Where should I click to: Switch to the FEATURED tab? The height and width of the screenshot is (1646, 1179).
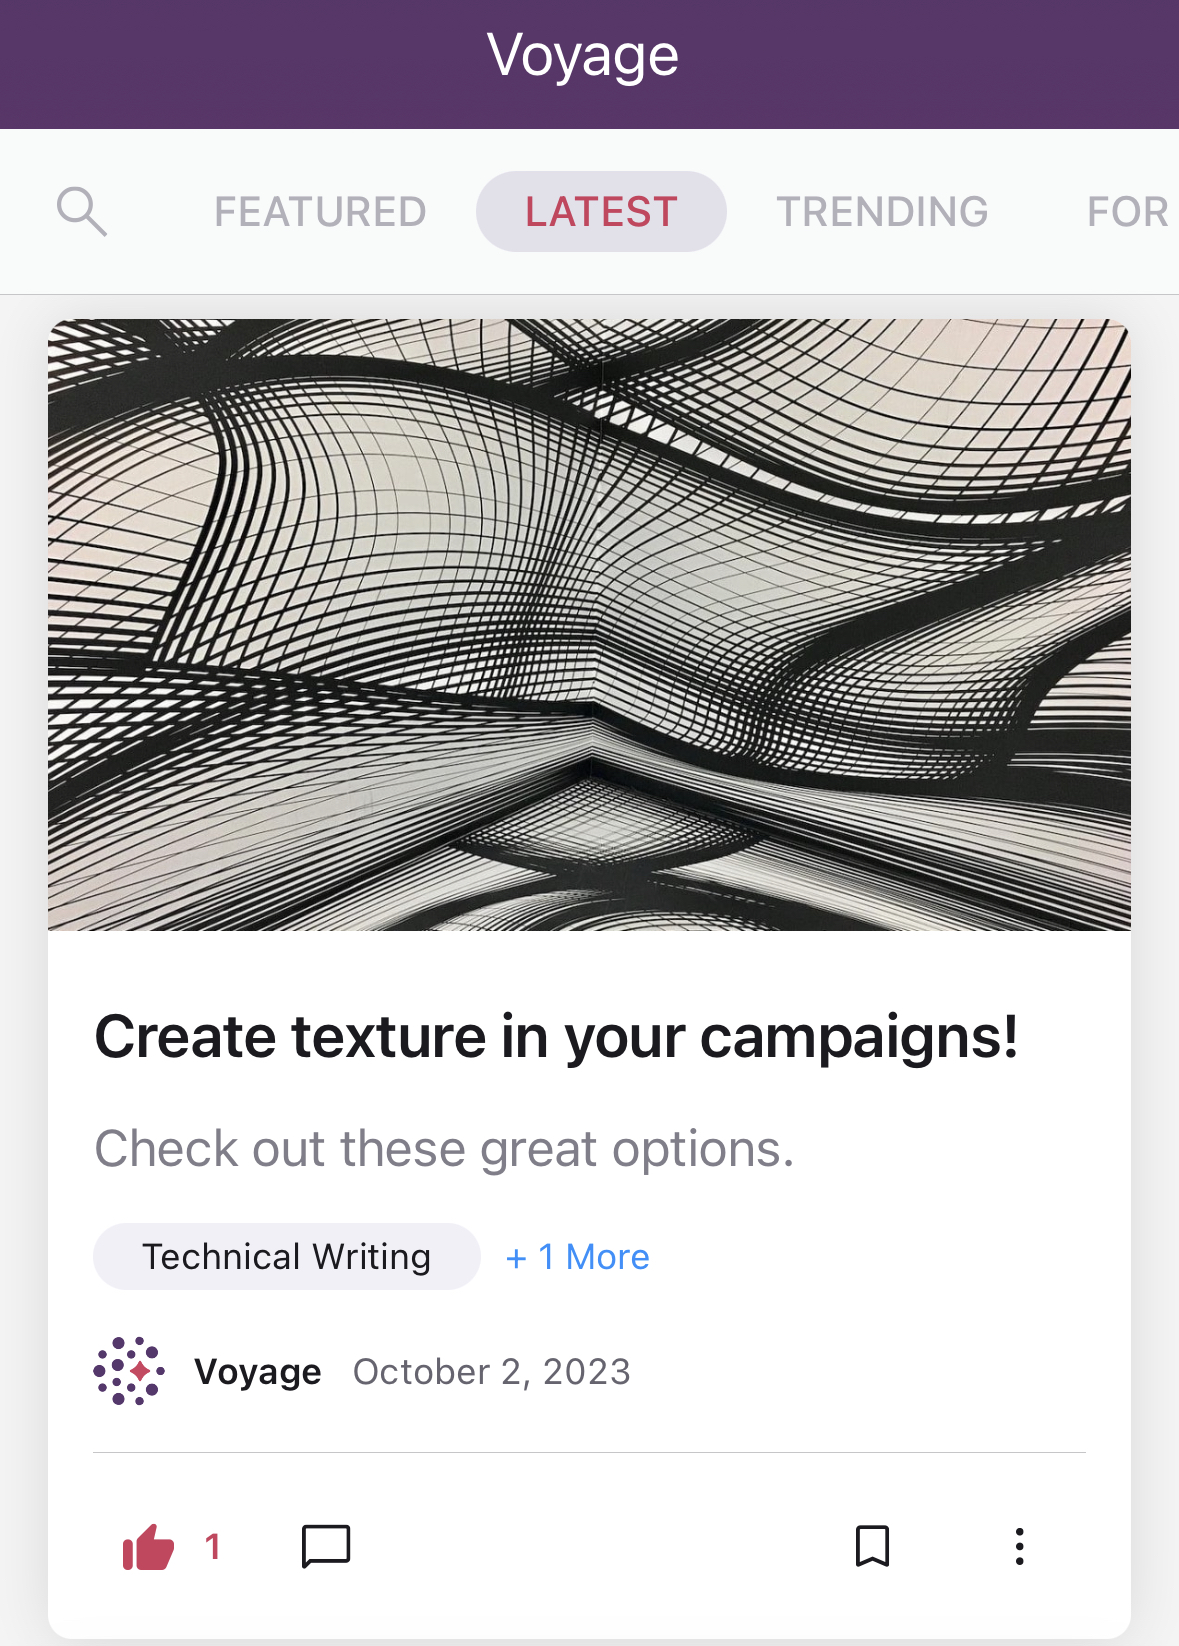(319, 210)
